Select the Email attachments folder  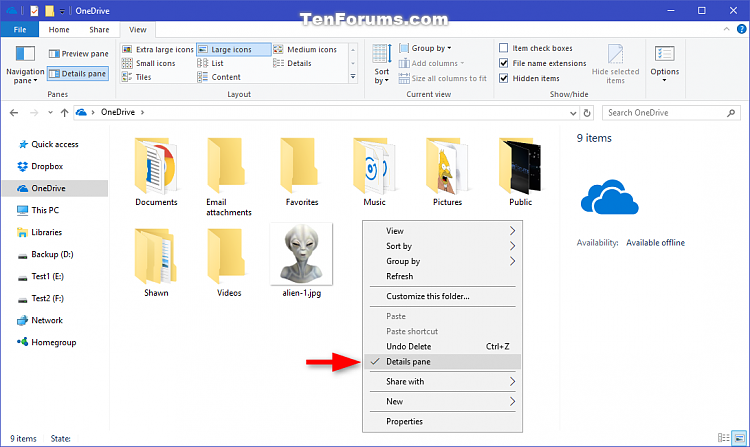pos(229,177)
